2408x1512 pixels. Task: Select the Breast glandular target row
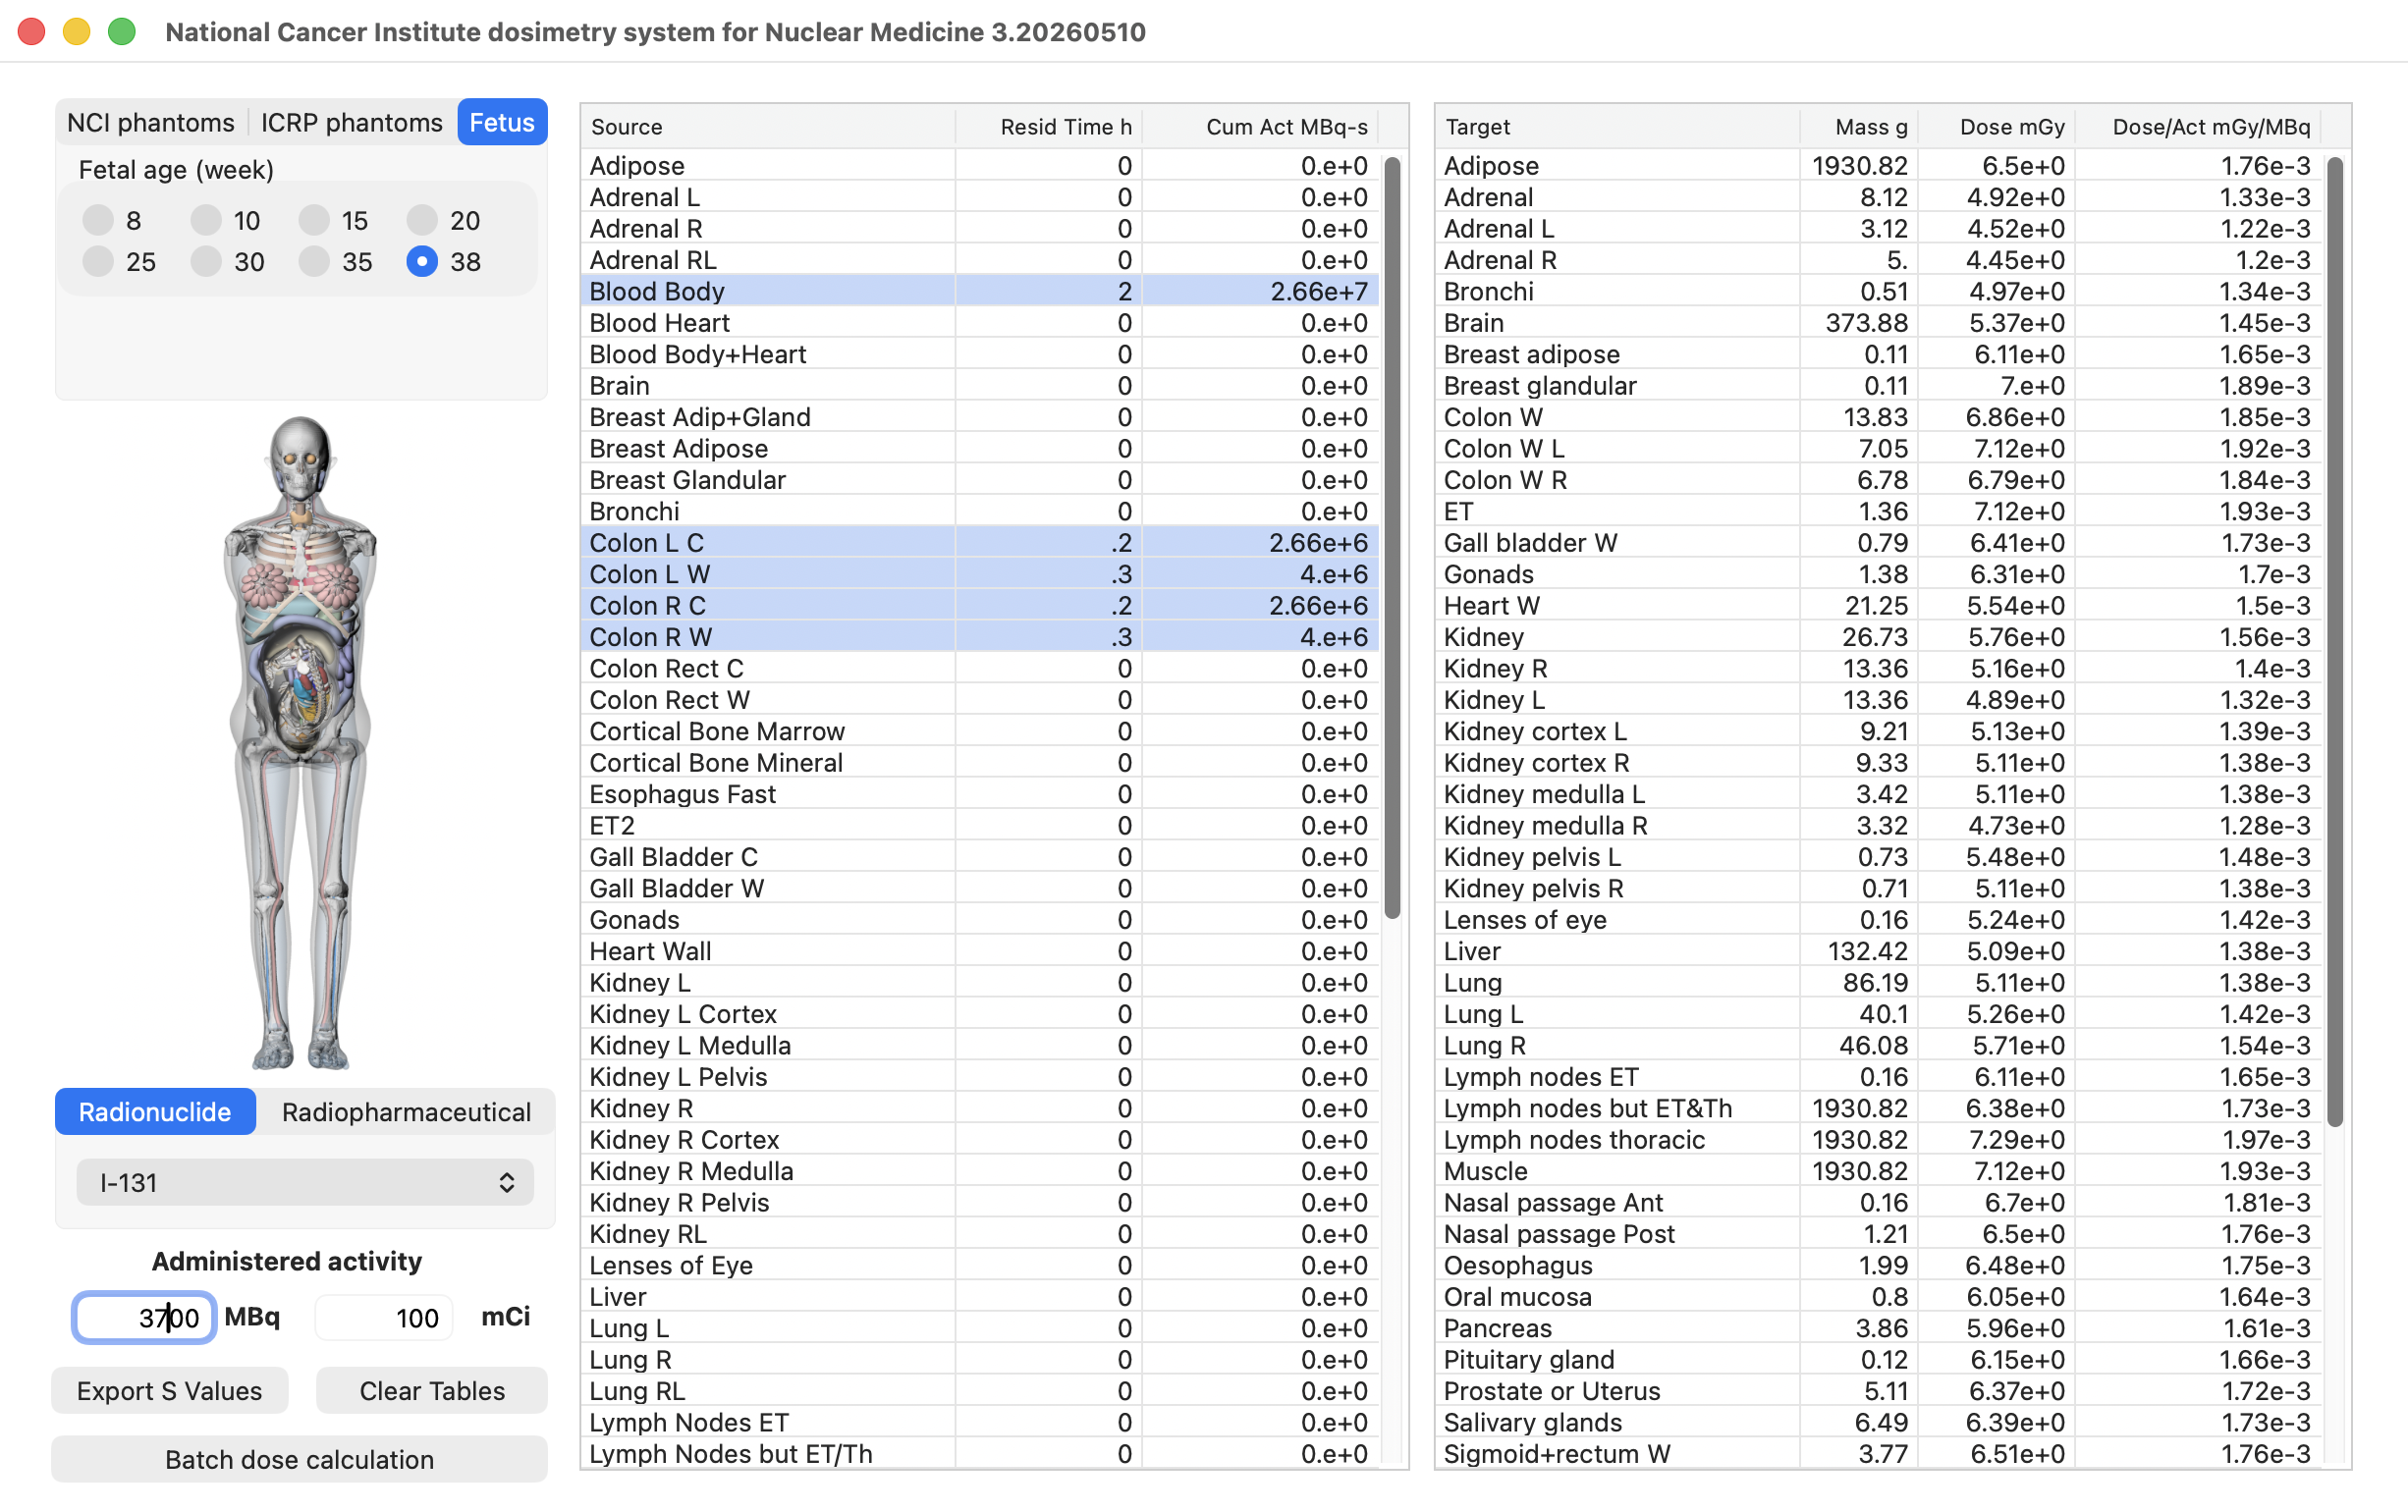[1878, 386]
